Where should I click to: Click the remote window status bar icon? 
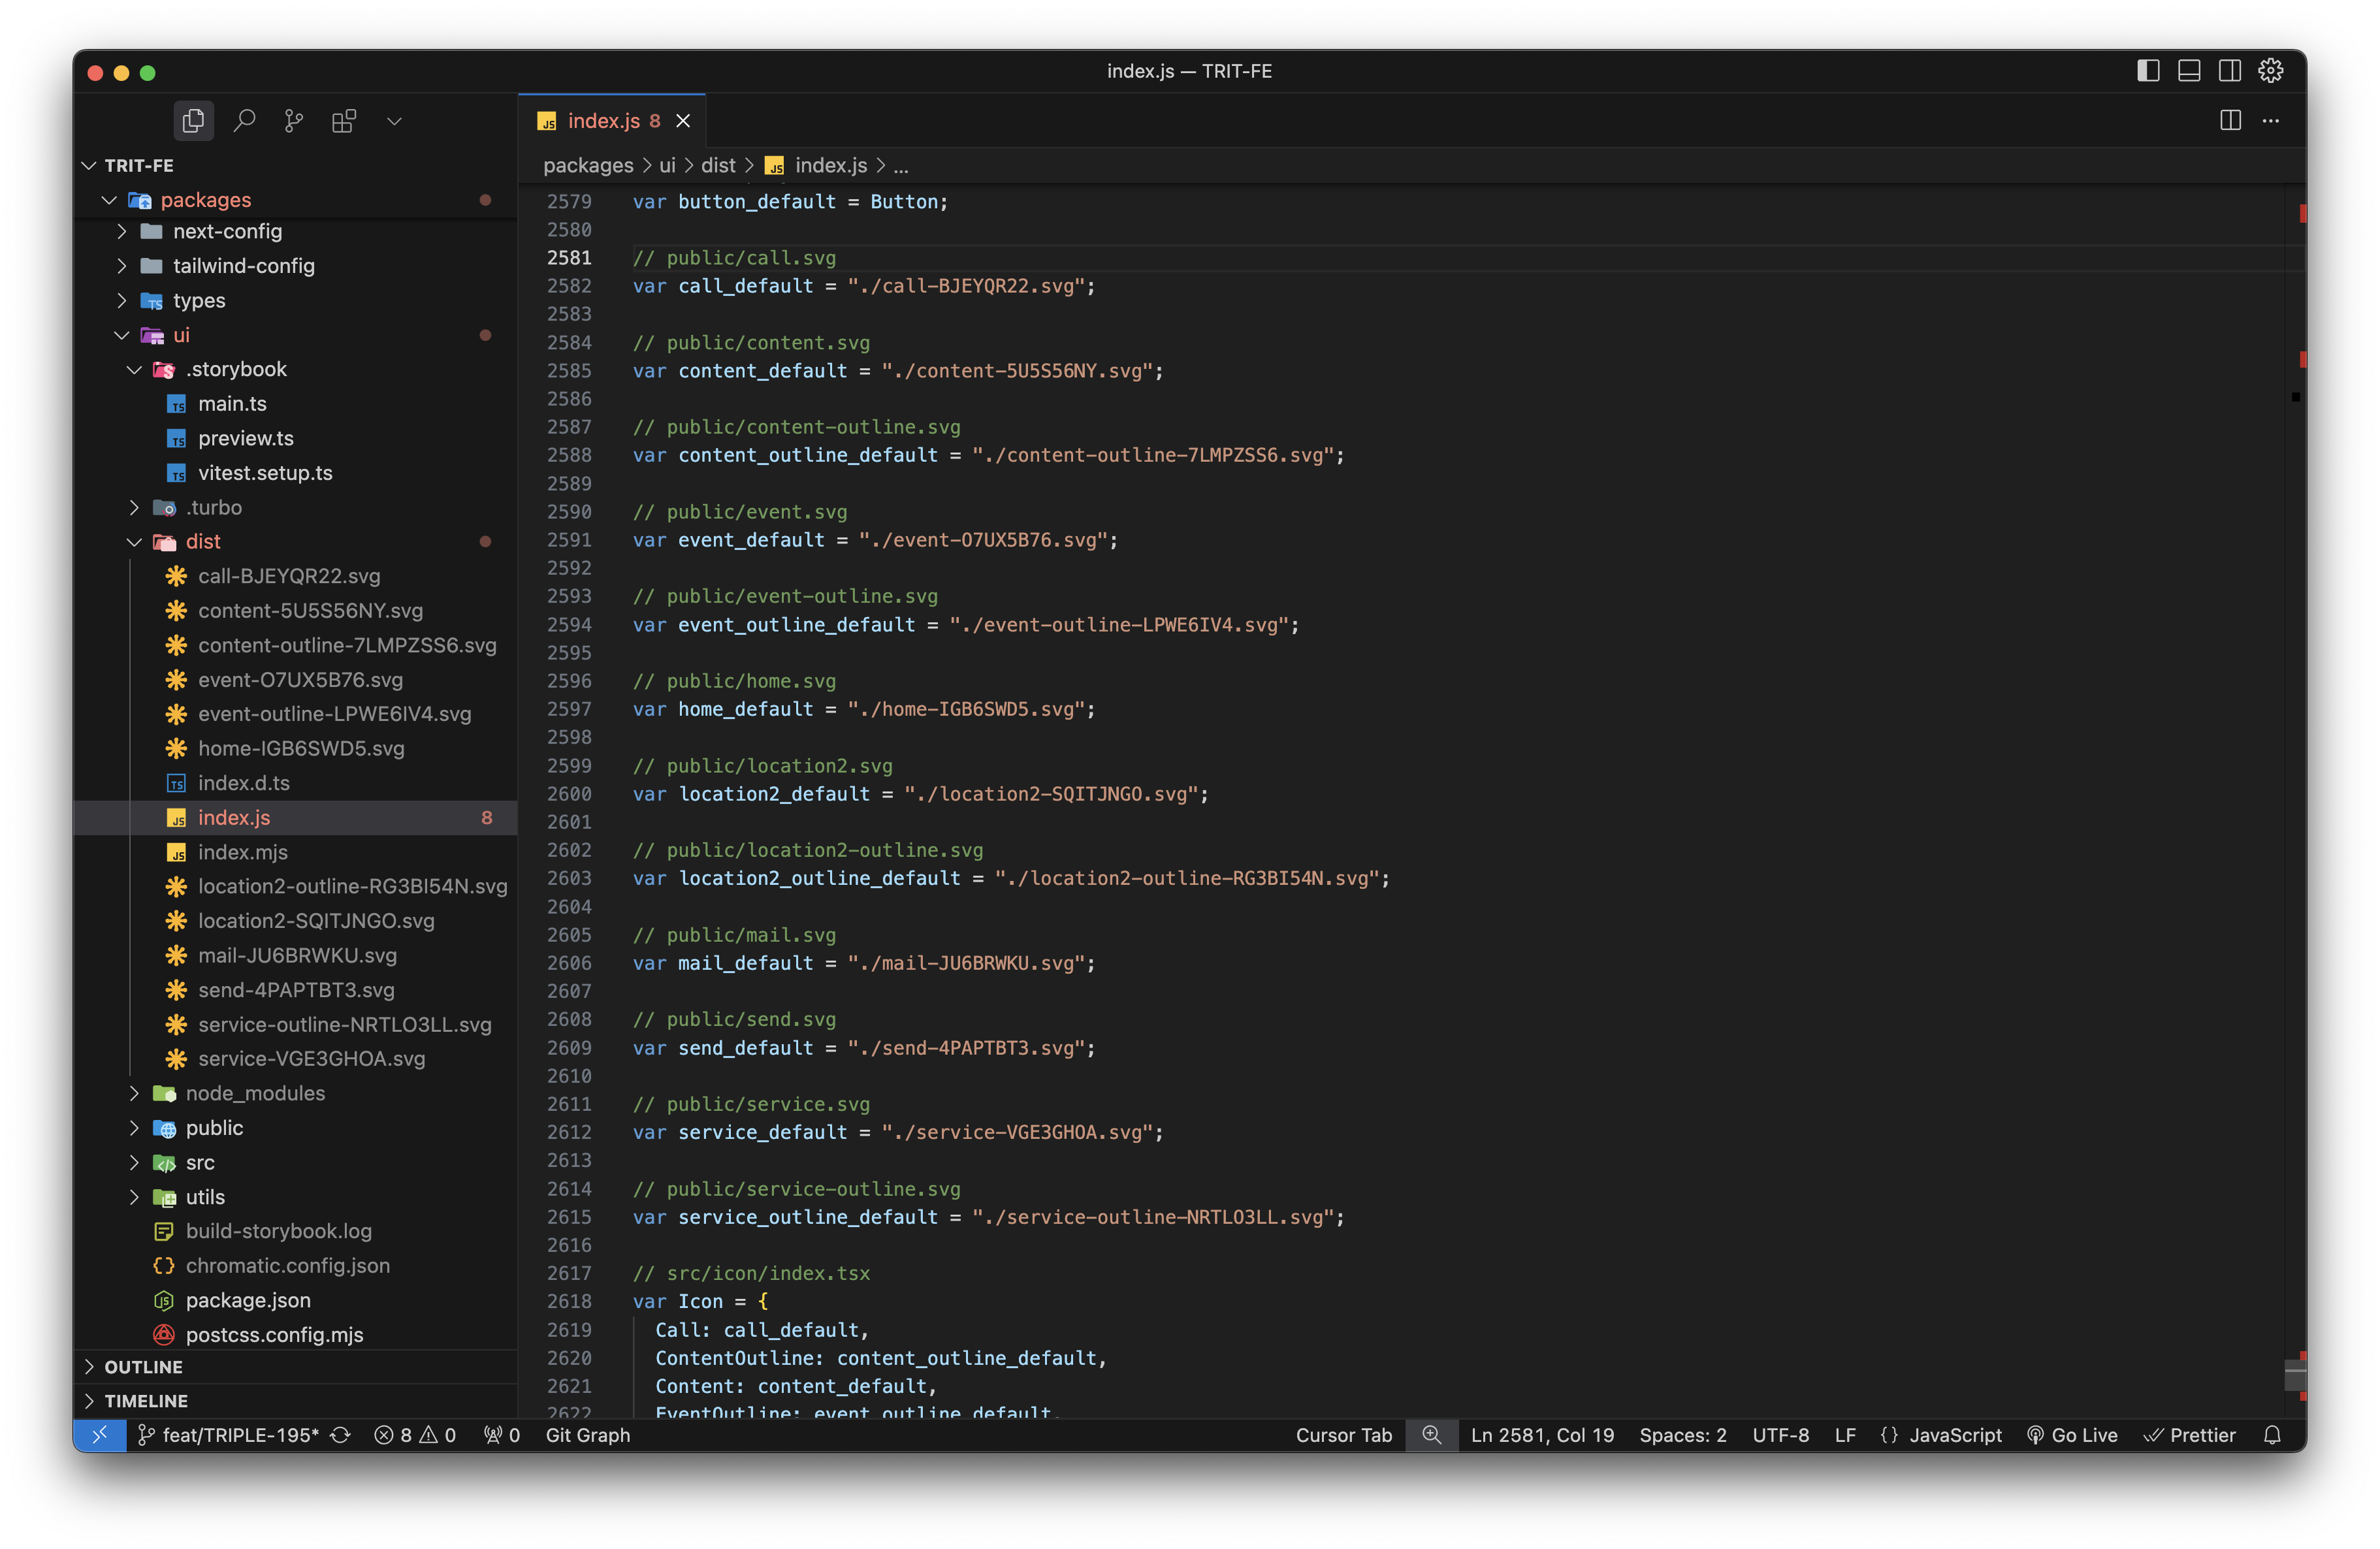point(100,1435)
